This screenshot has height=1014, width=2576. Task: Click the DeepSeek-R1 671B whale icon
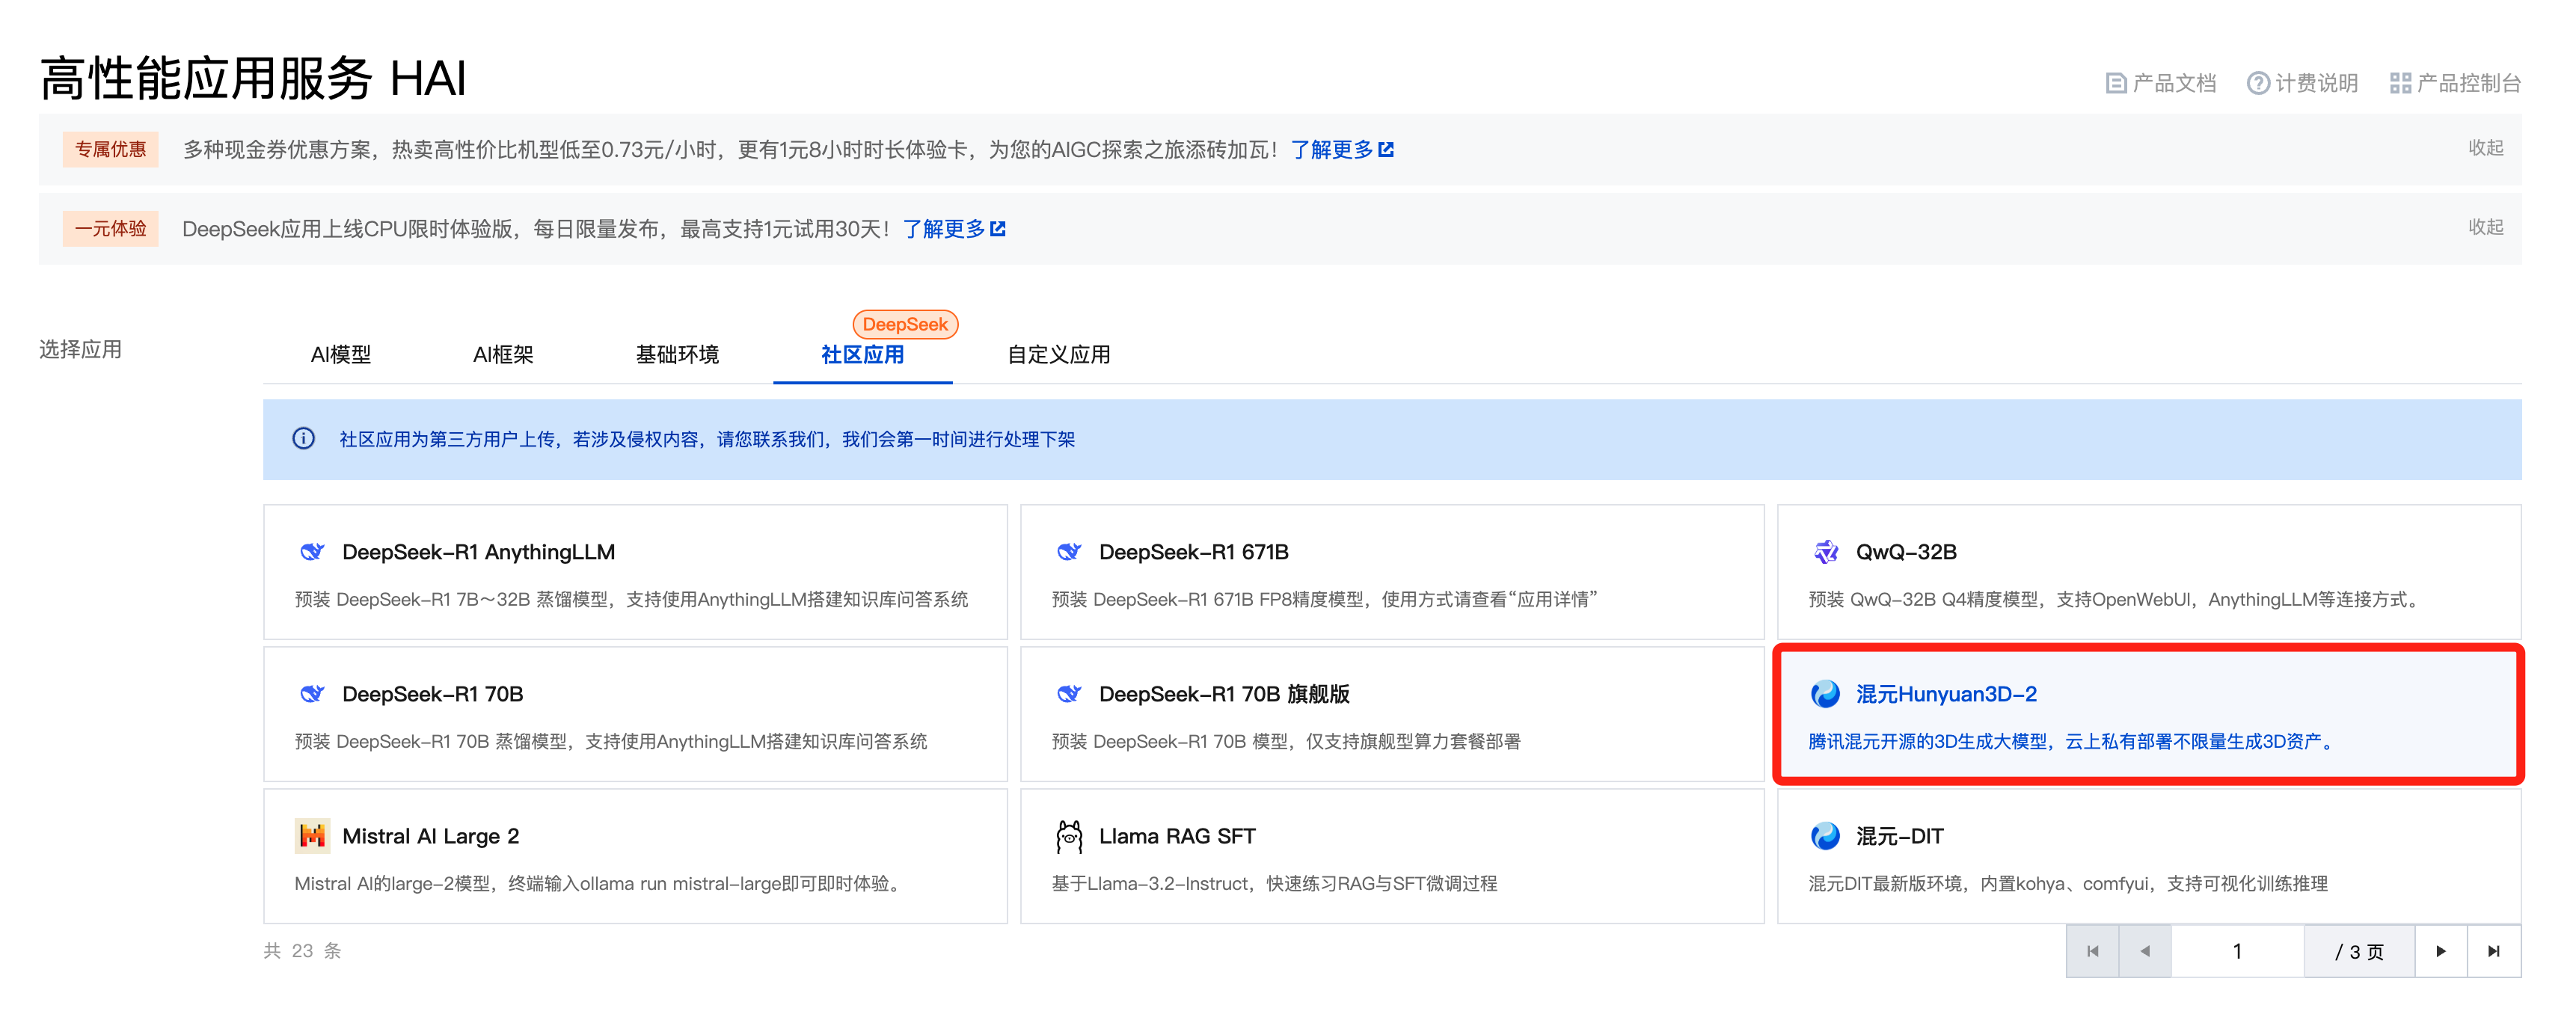pos(1069,551)
